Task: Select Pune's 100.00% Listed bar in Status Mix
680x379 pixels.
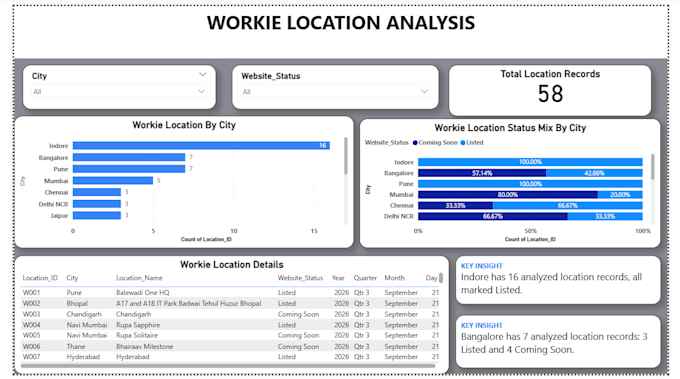Action: pyautogui.click(x=530, y=184)
